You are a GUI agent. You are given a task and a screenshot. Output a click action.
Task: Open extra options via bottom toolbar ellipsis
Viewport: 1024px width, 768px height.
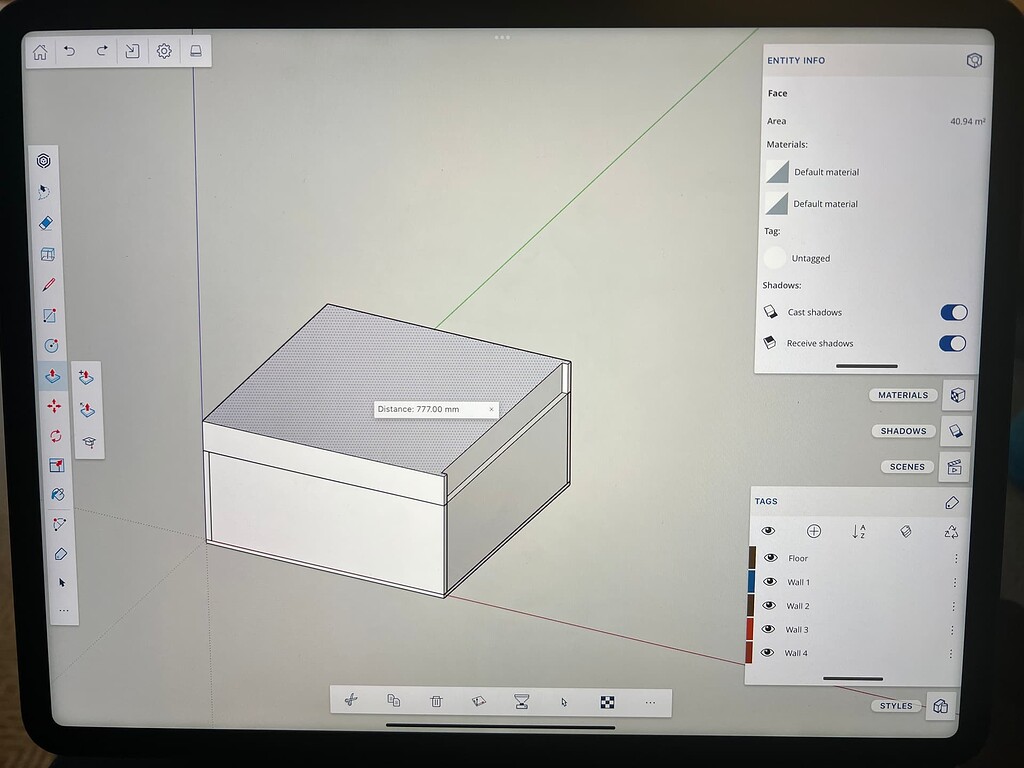(650, 703)
